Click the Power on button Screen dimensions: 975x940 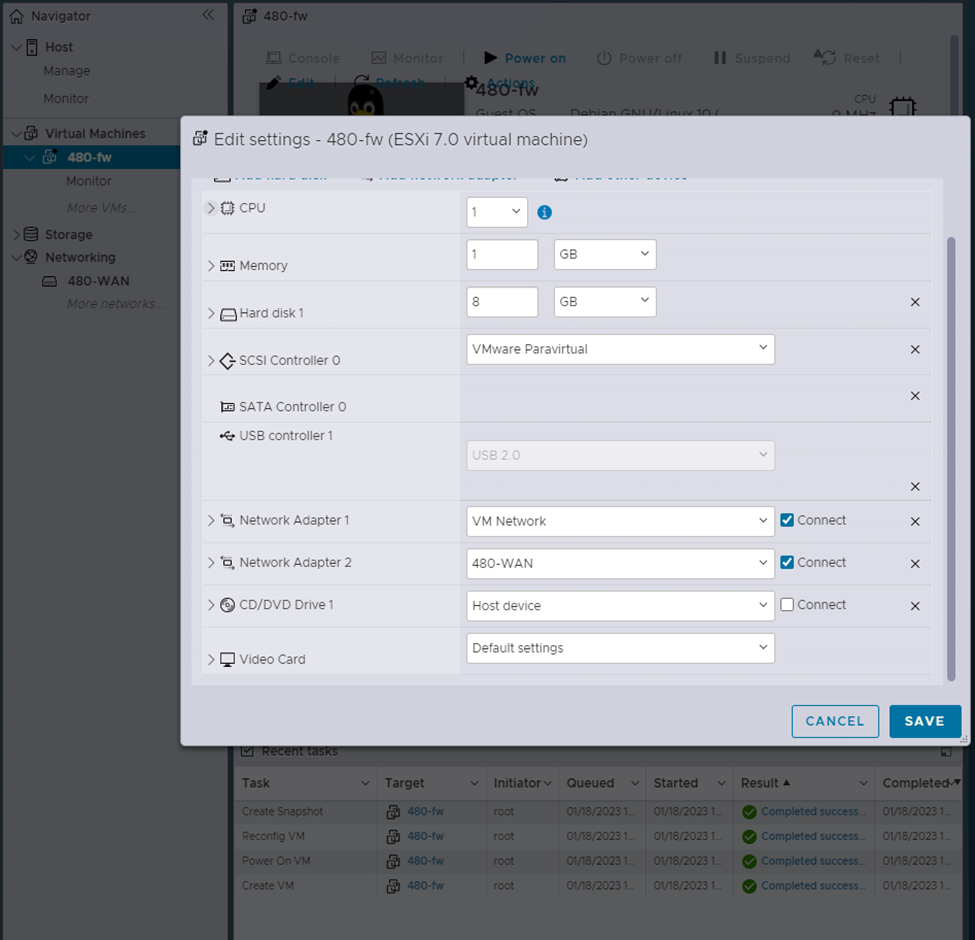point(525,58)
